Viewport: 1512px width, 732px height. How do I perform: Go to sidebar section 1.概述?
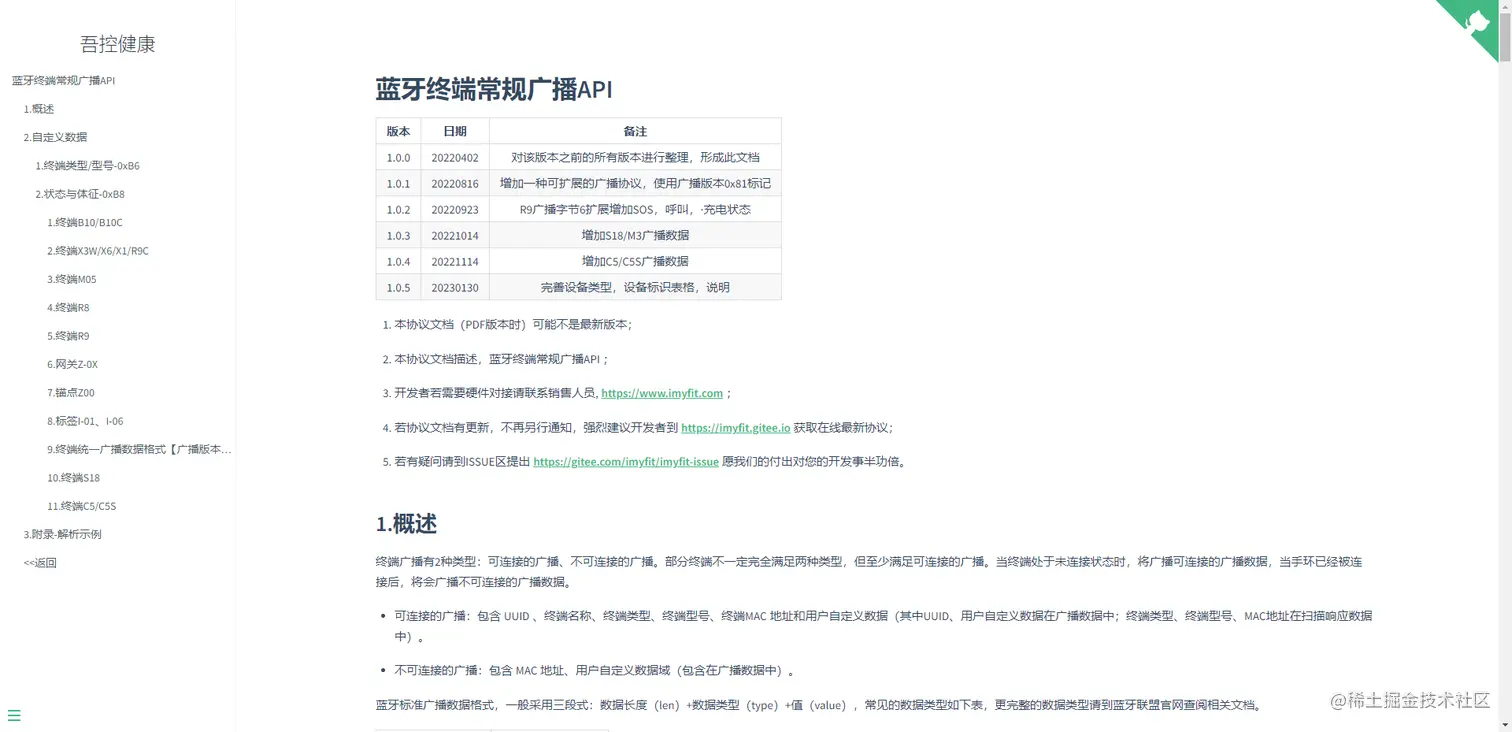(x=39, y=109)
